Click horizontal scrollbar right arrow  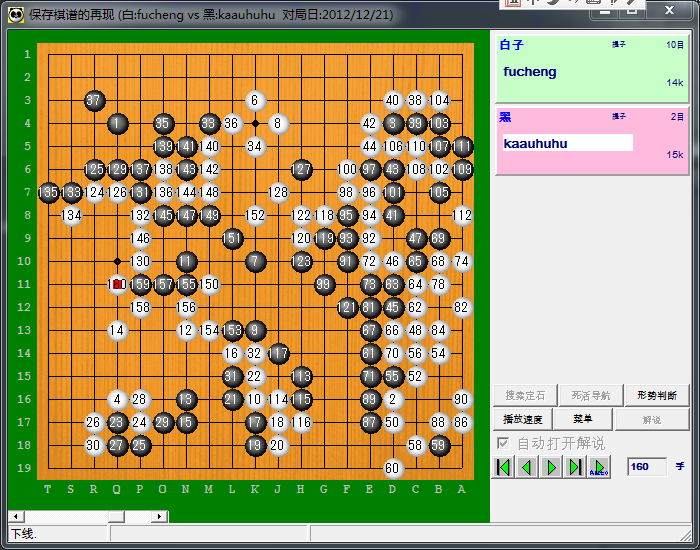[x=159, y=517]
